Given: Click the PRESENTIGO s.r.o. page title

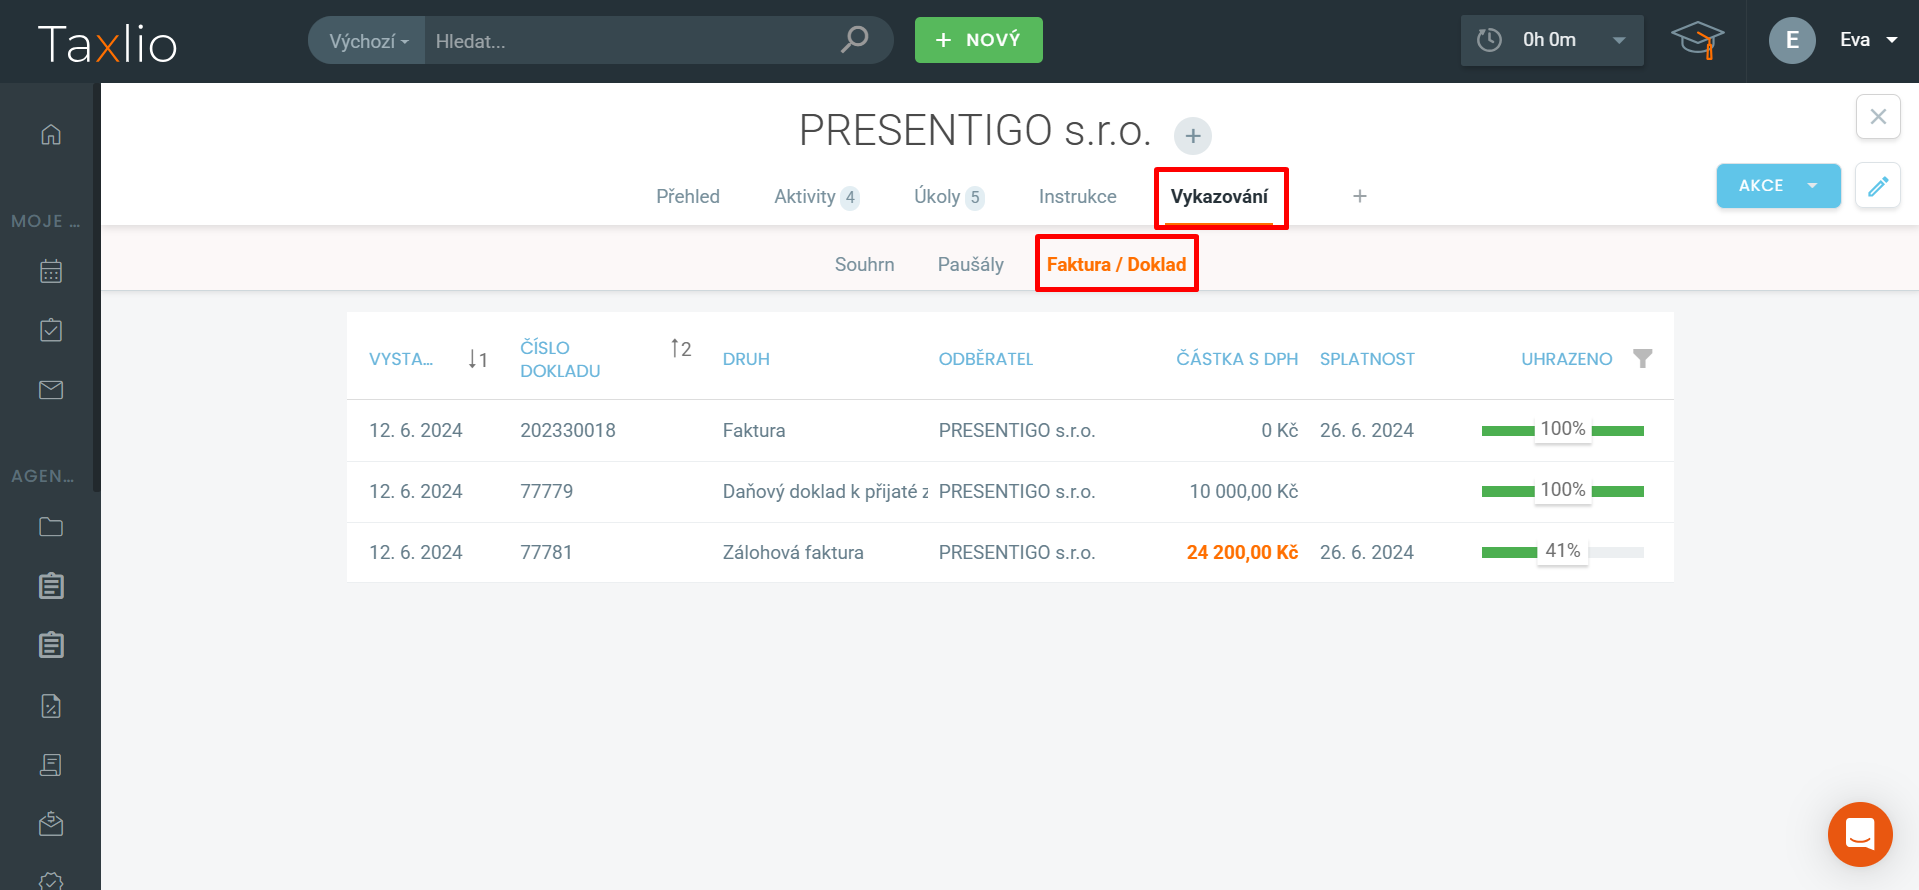Looking at the screenshot, I should pos(975,131).
